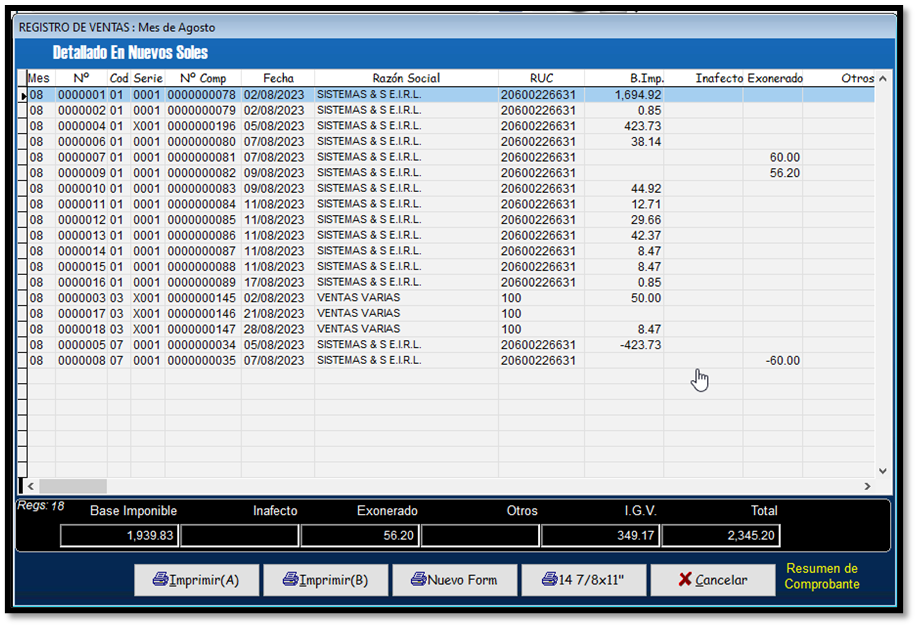Image resolution: width=916 pixels, height=626 pixels.
Task: Click the printer icon on Imprimir(A)
Action: 160,580
